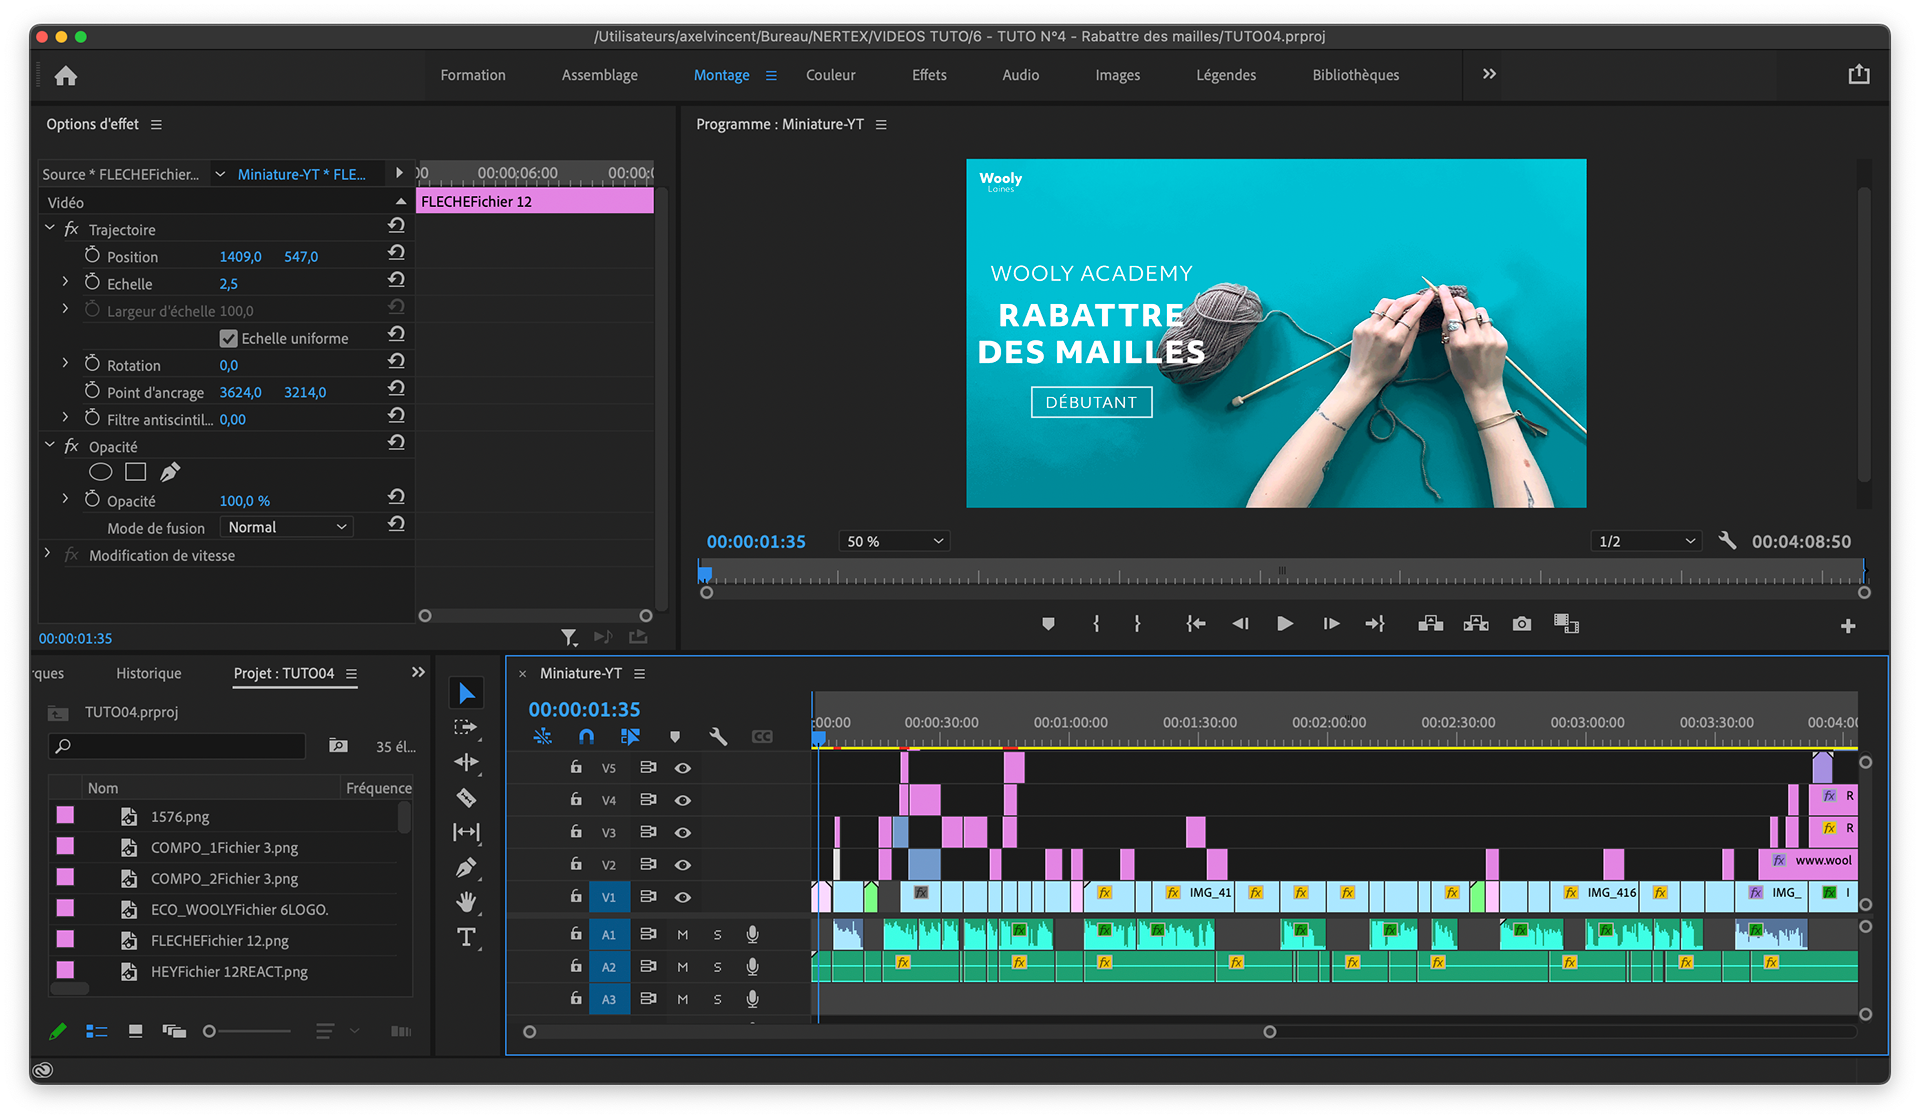The height and width of the screenshot is (1119, 1920).
Task: Open the 50 % zoom dropdown
Action: [x=893, y=541]
